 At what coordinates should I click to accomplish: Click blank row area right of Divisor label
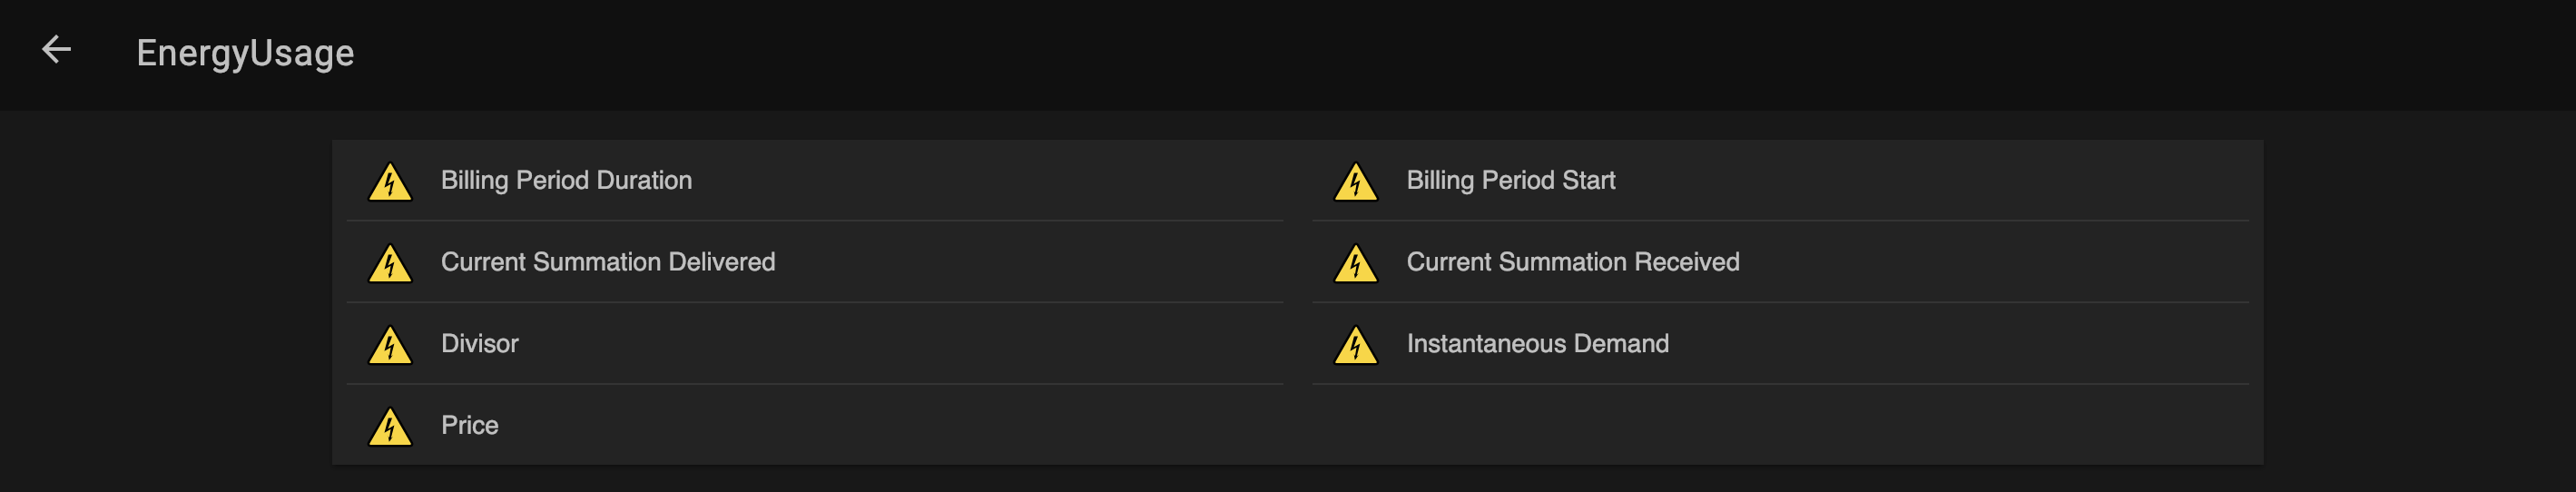pos(900,344)
